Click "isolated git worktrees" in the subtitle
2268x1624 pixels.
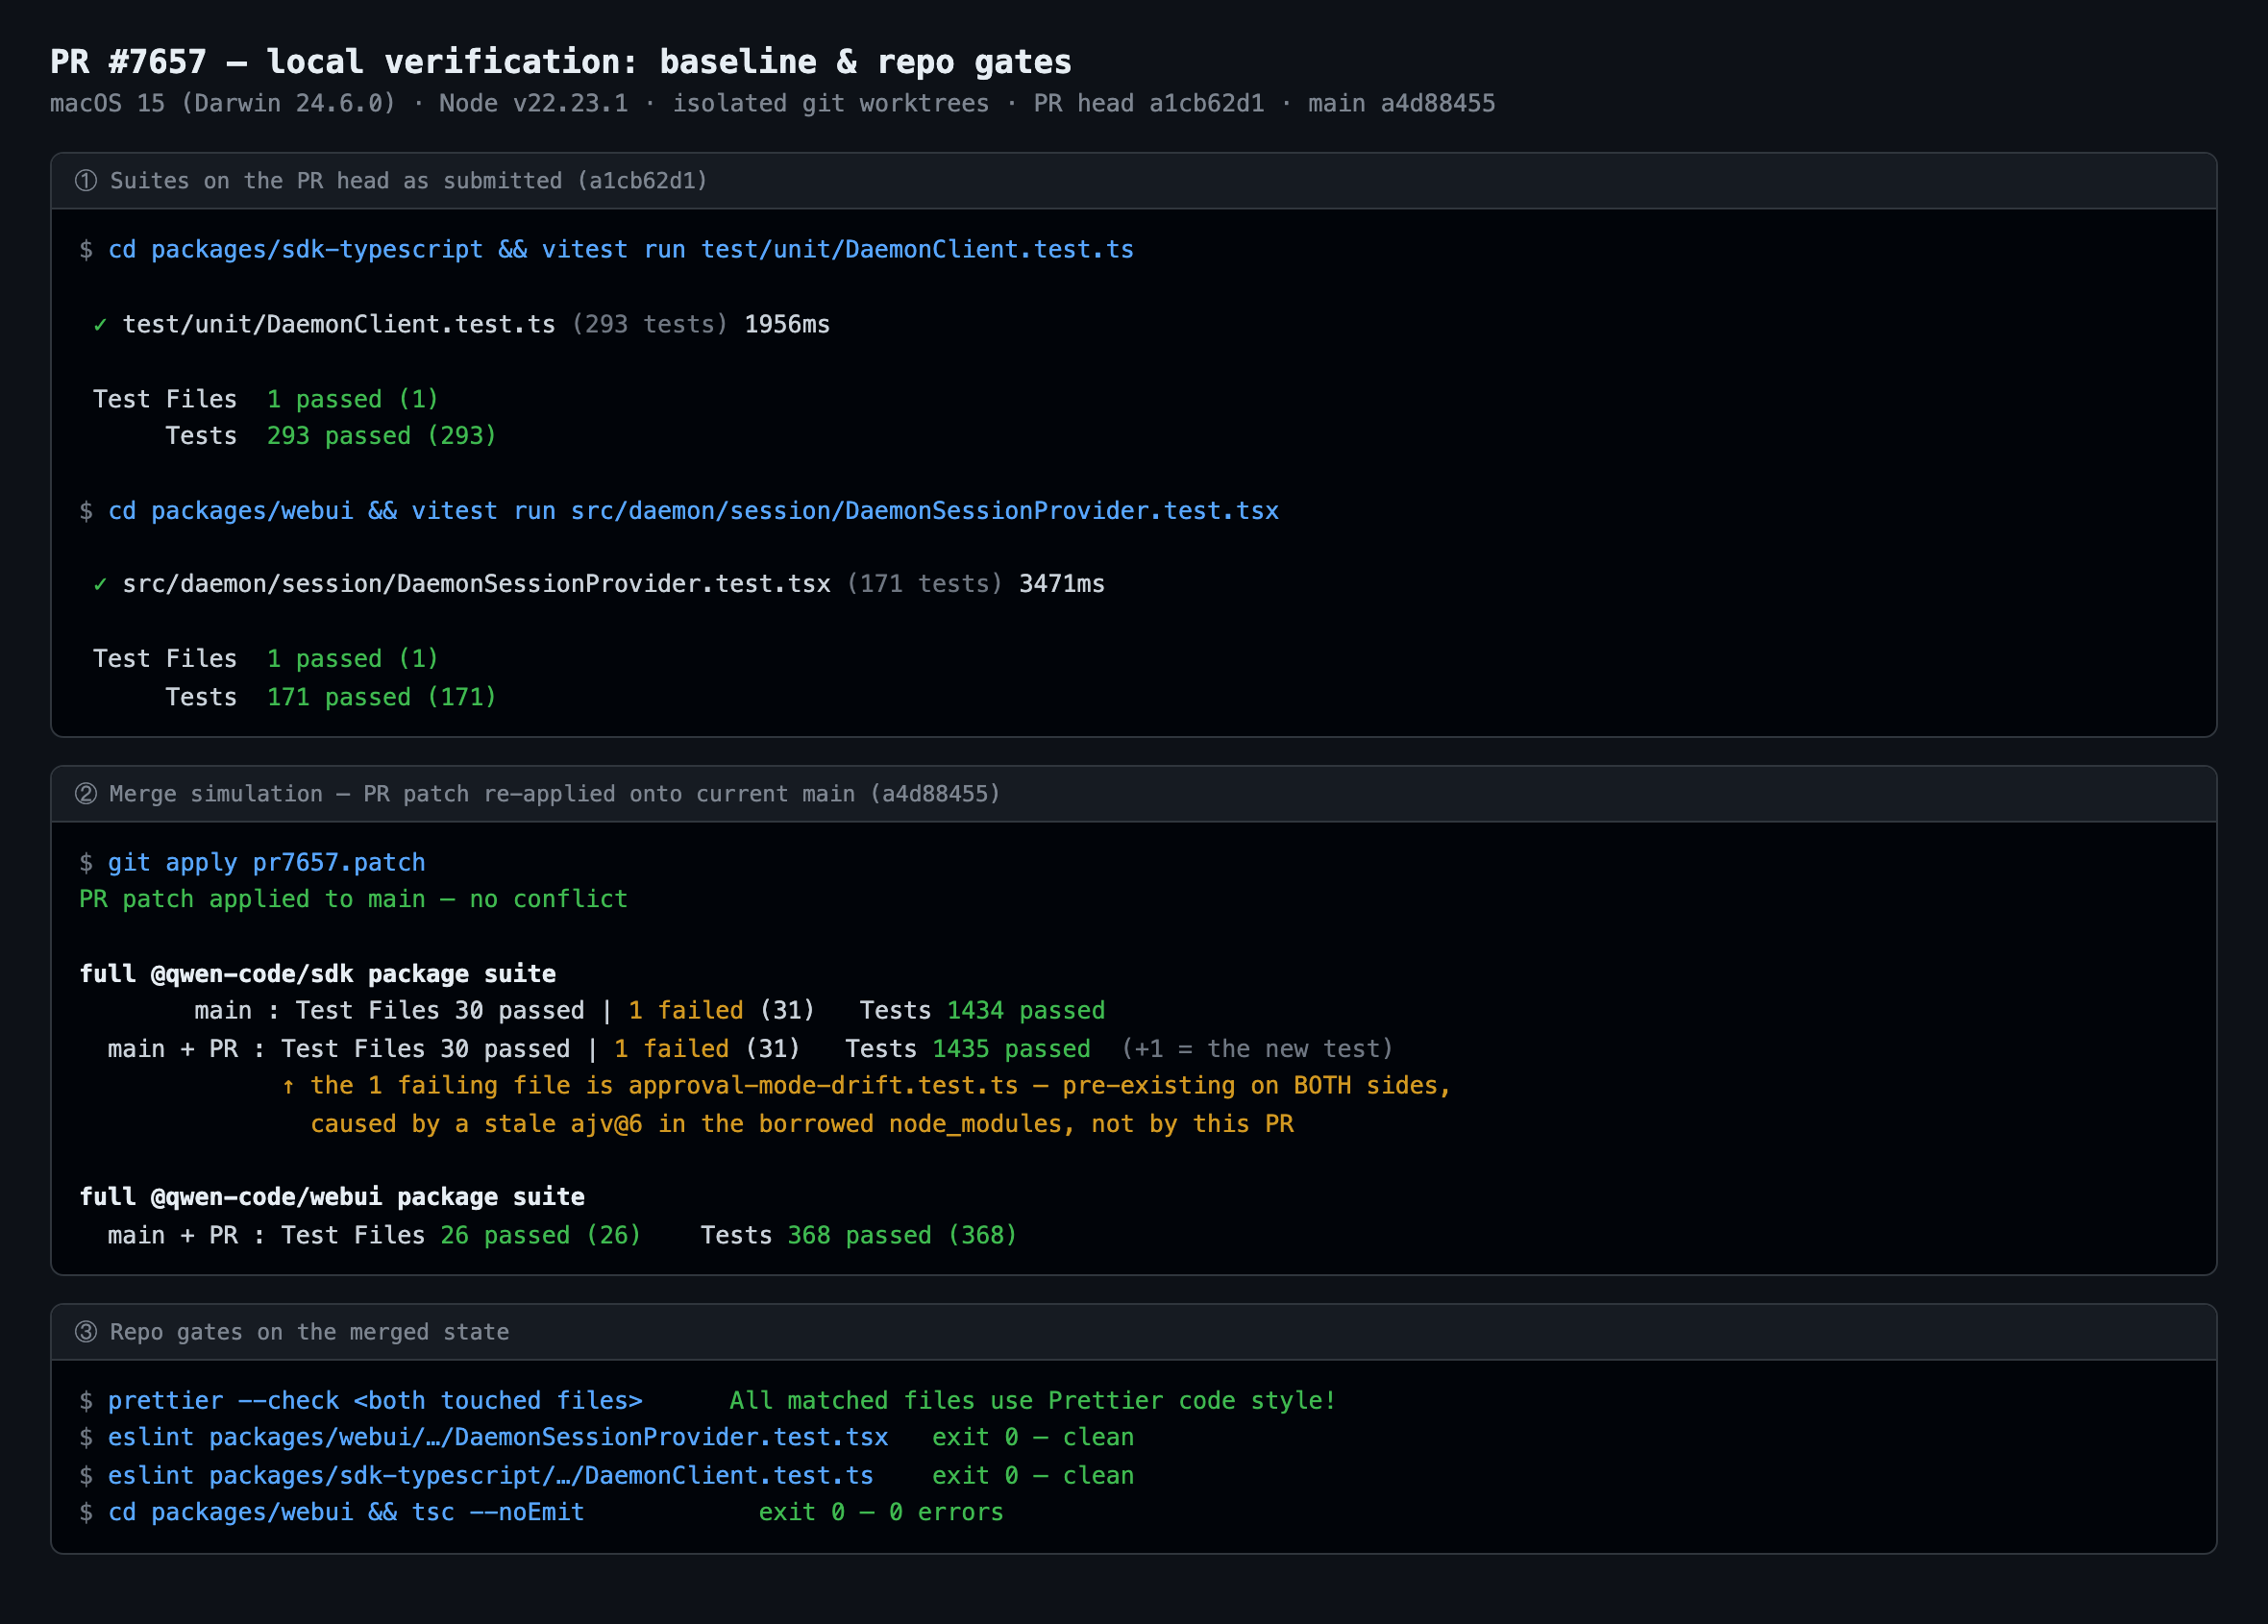831,103
